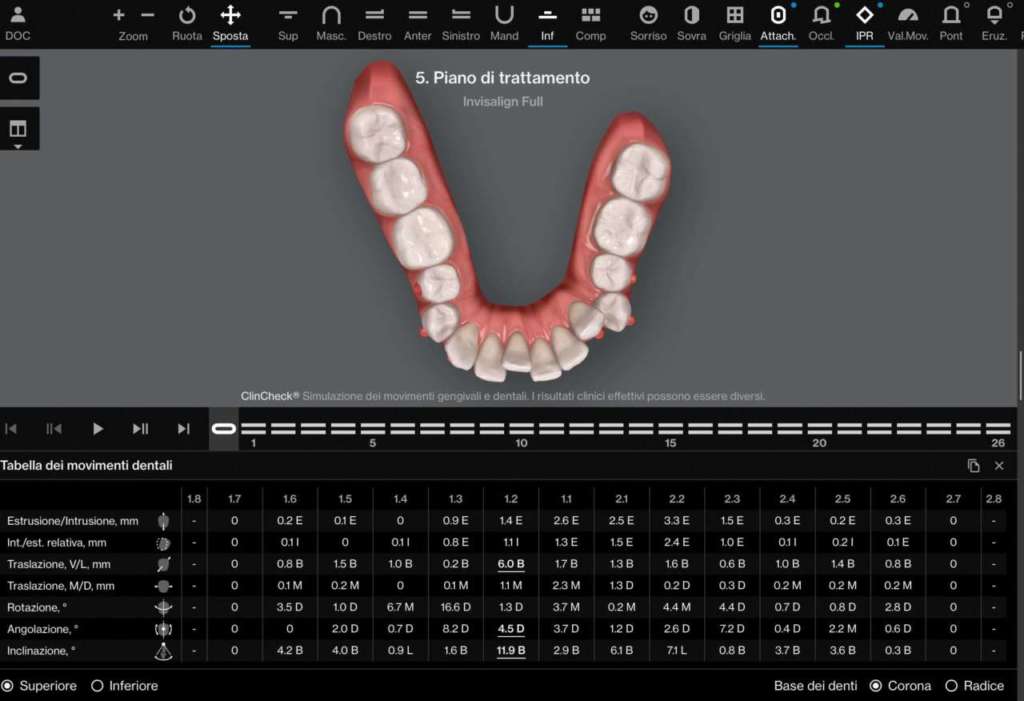The image size is (1024, 701).
Task: Select the initial stage oval marker
Action: point(224,429)
